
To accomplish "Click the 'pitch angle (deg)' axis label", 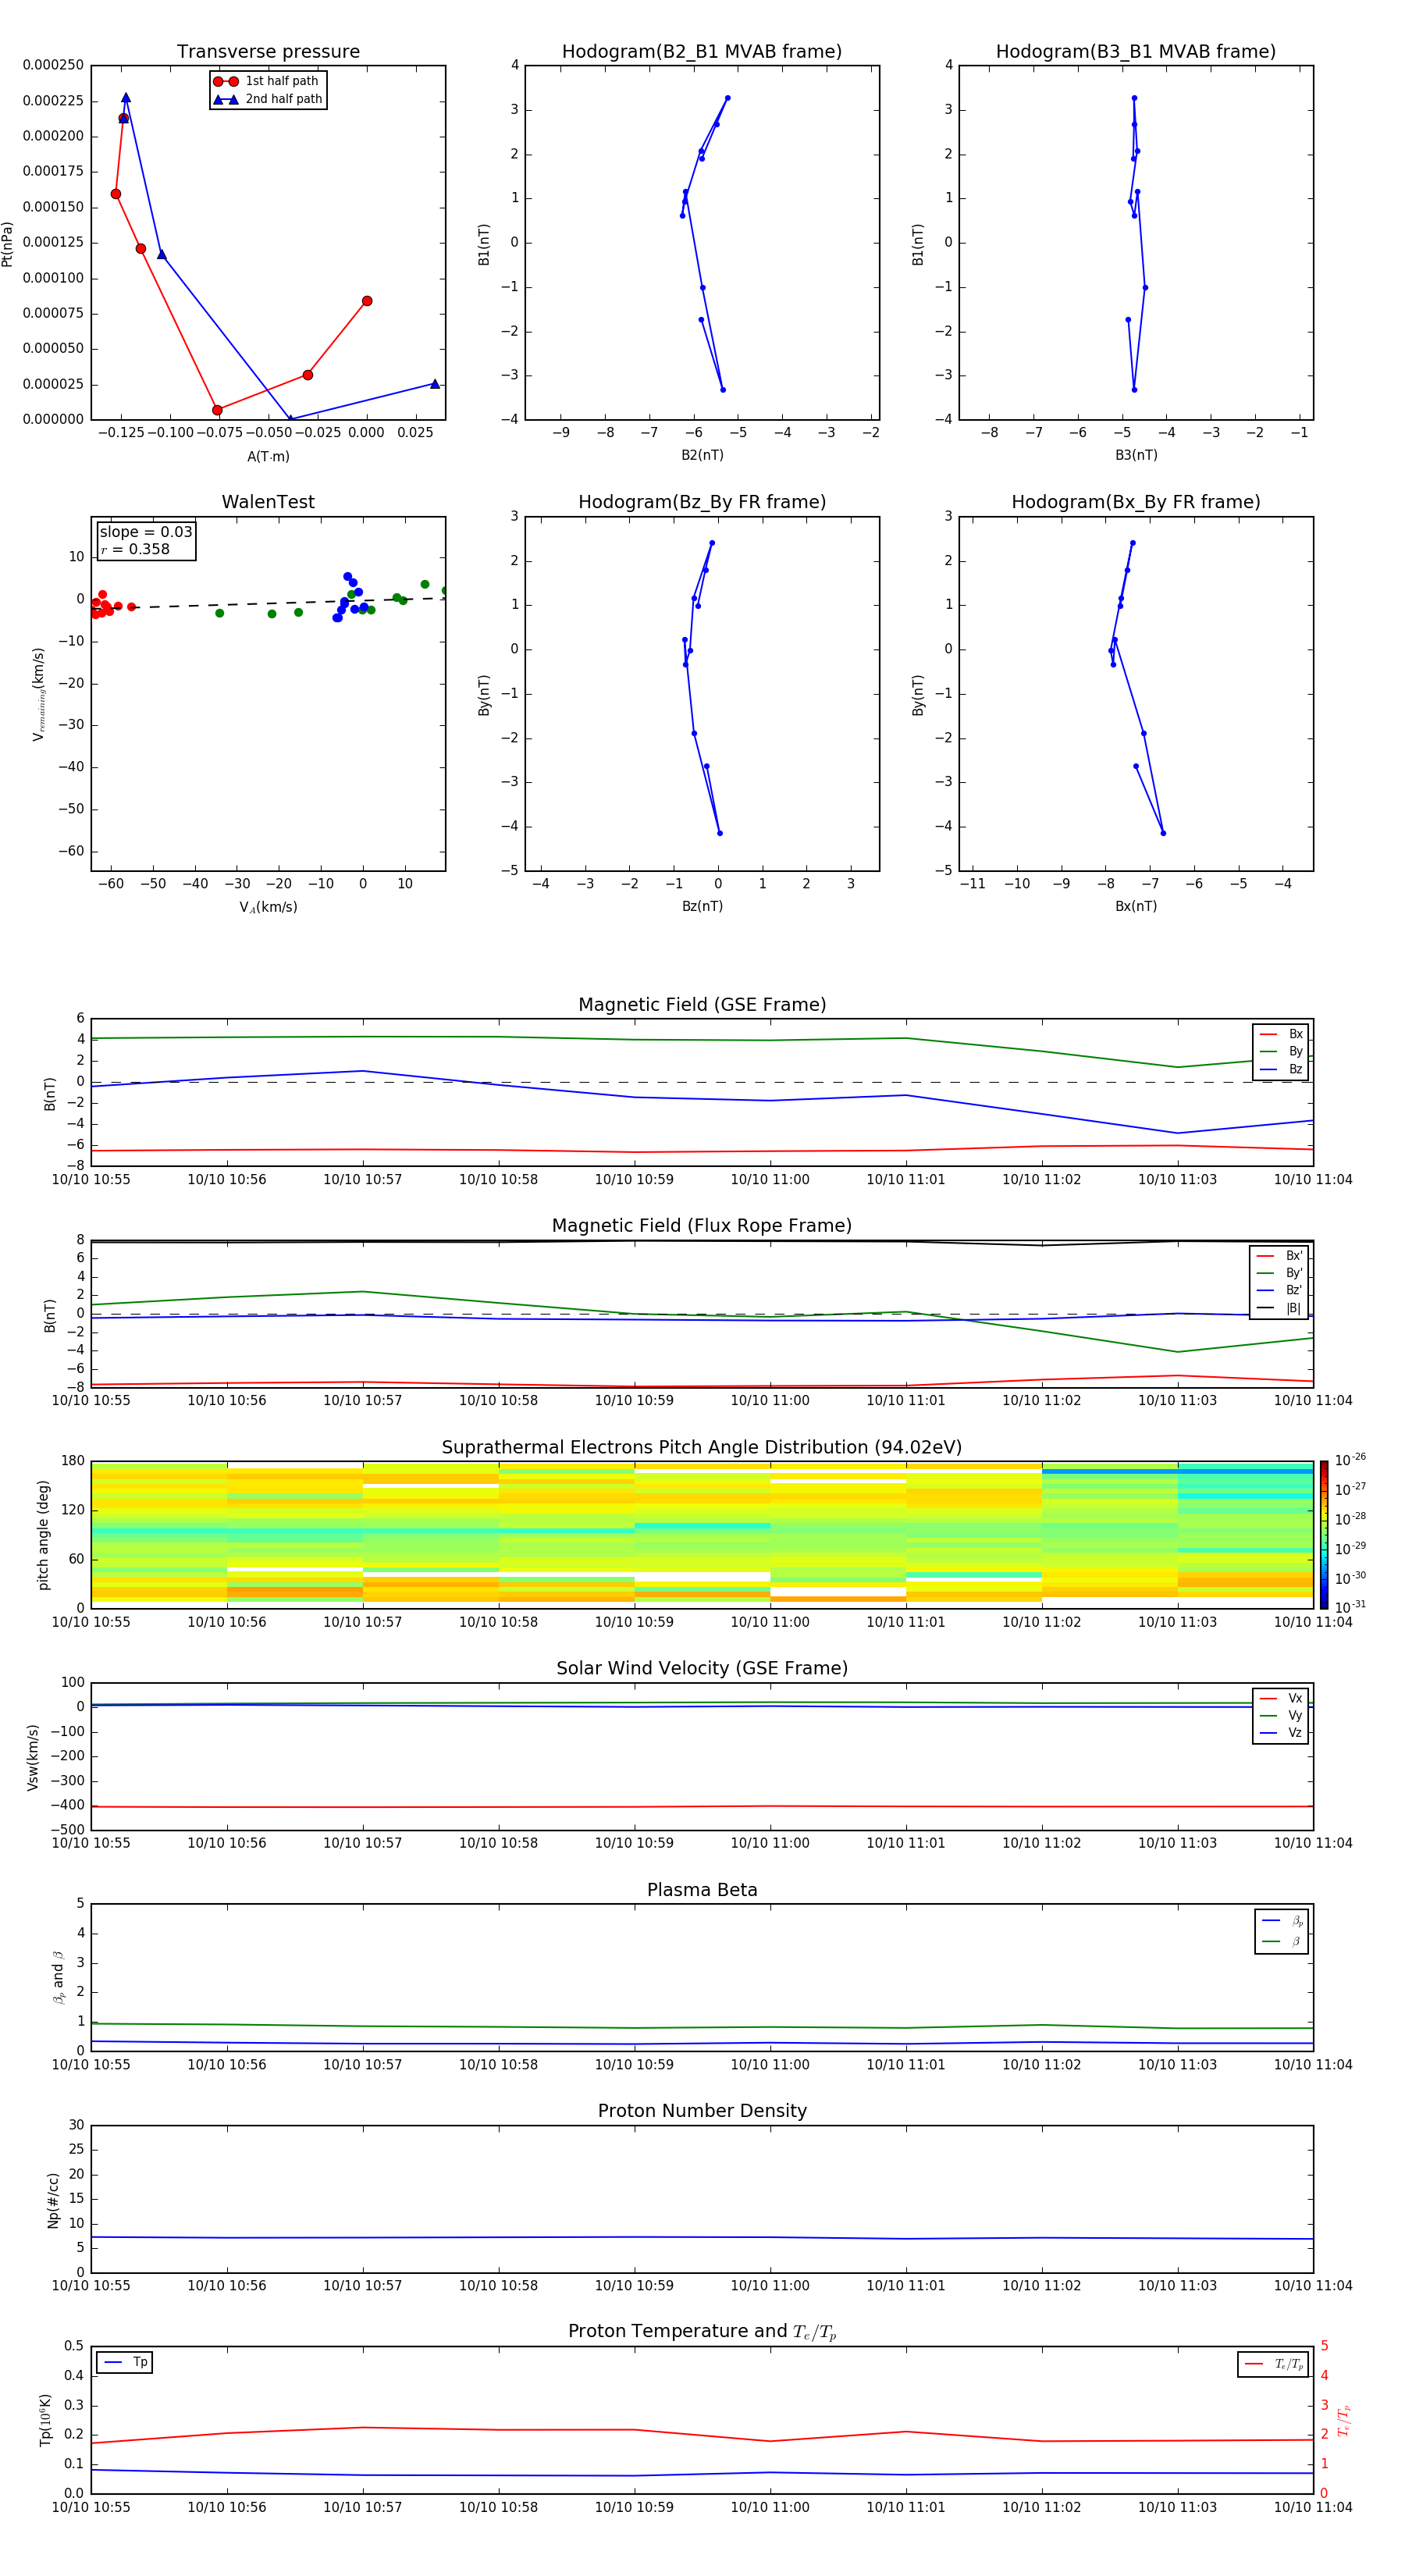I will 43,1535.
